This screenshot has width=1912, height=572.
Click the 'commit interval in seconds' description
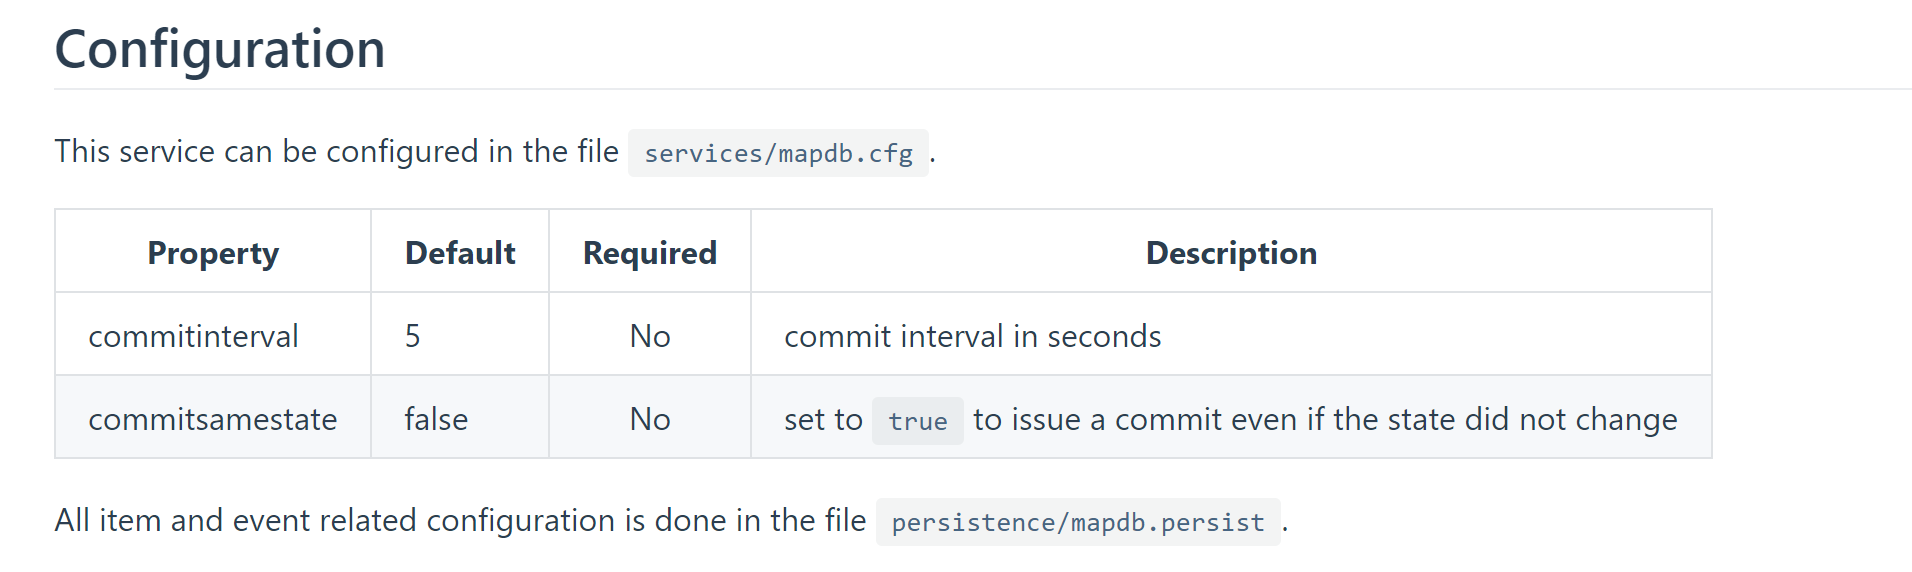[x=972, y=336]
